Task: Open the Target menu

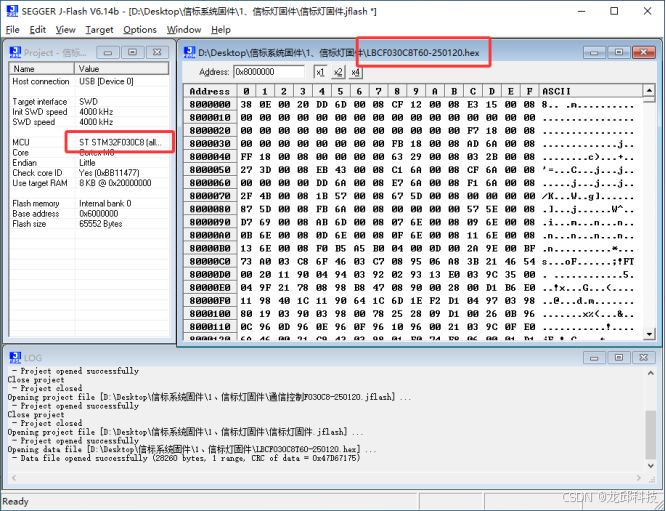Action: [99, 30]
